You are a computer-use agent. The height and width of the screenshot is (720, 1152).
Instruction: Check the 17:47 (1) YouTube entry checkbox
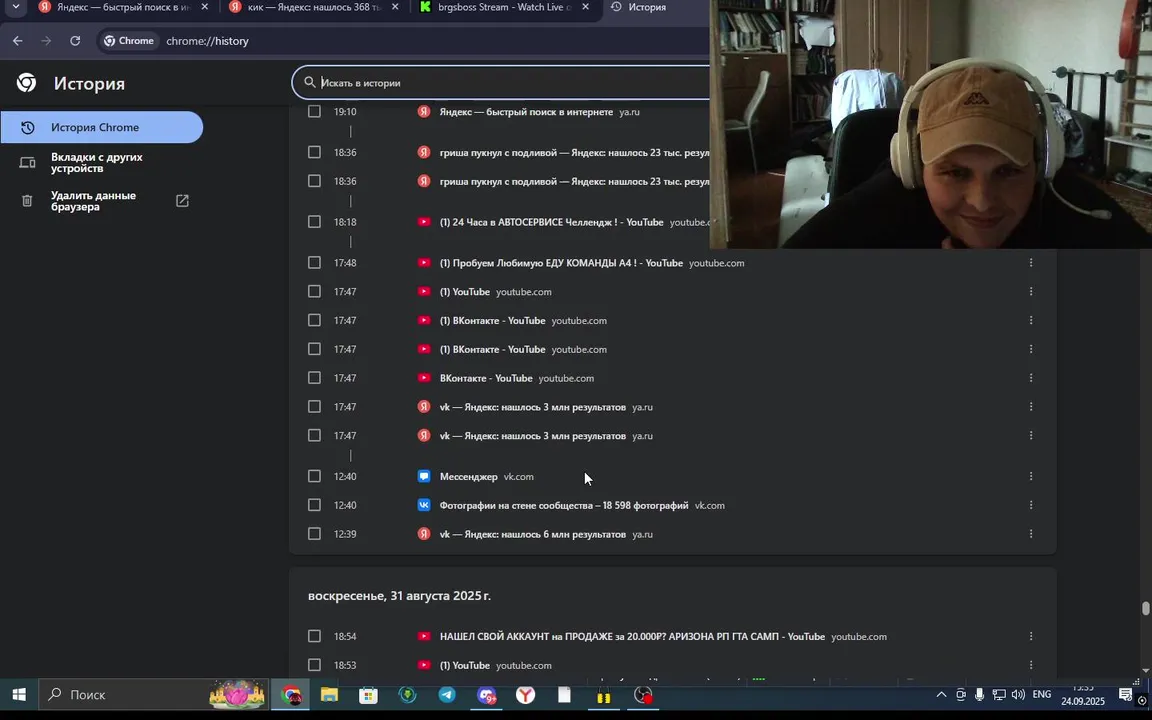314,292
